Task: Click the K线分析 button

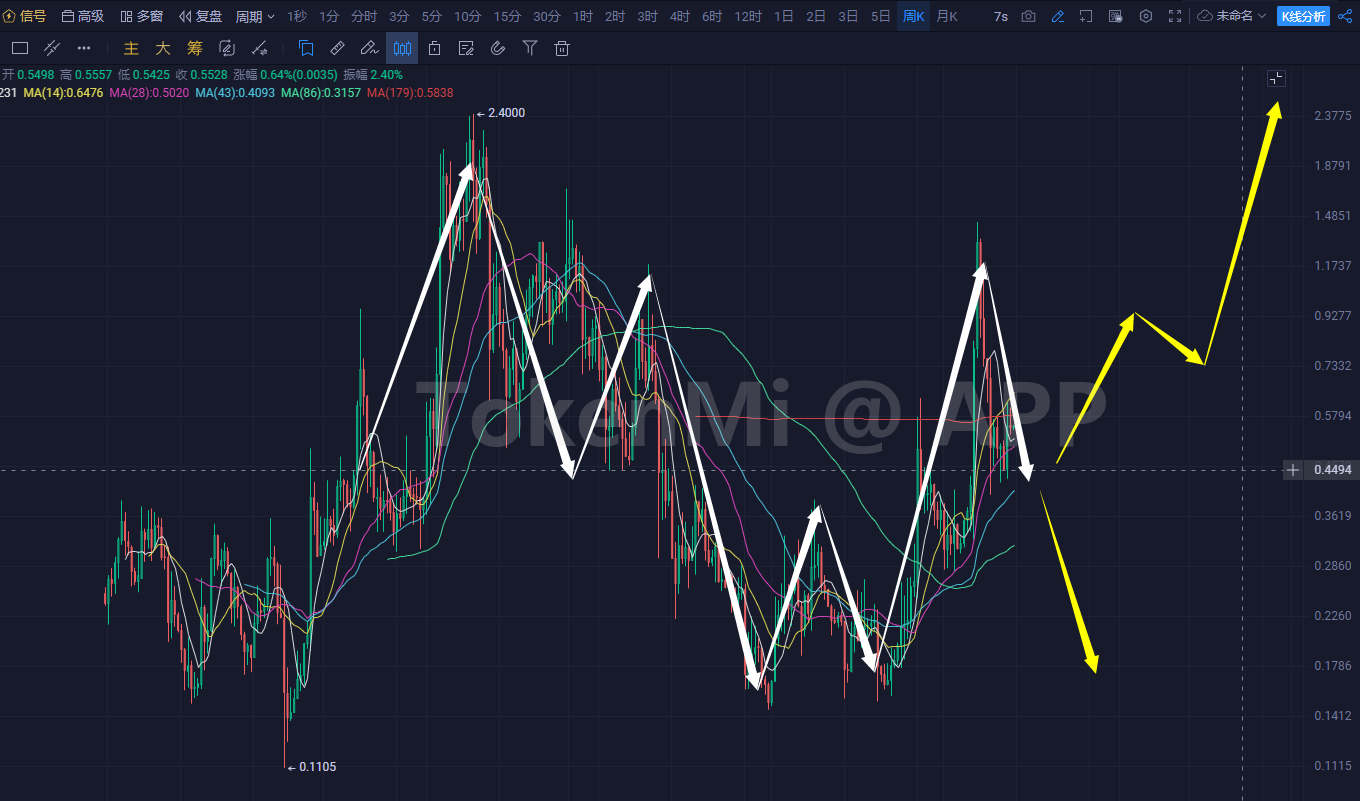Action: pyautogui.click(x=1303, y=17)
